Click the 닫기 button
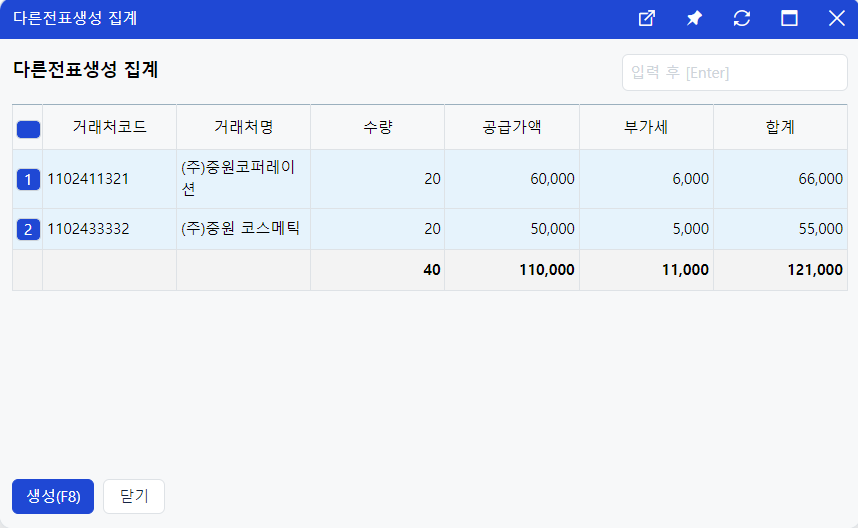Image resolution: width=858 pixels, height=528 pixels. pyautogui.click(x=134, y=496)
